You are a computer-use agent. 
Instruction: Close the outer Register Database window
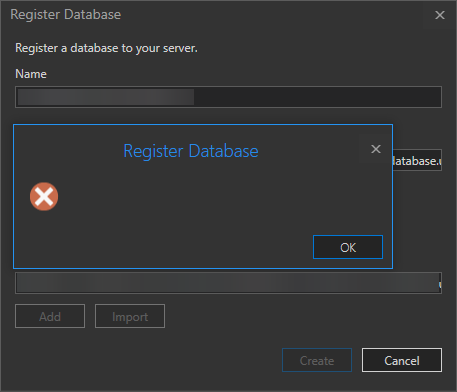(x=440, y=15)
